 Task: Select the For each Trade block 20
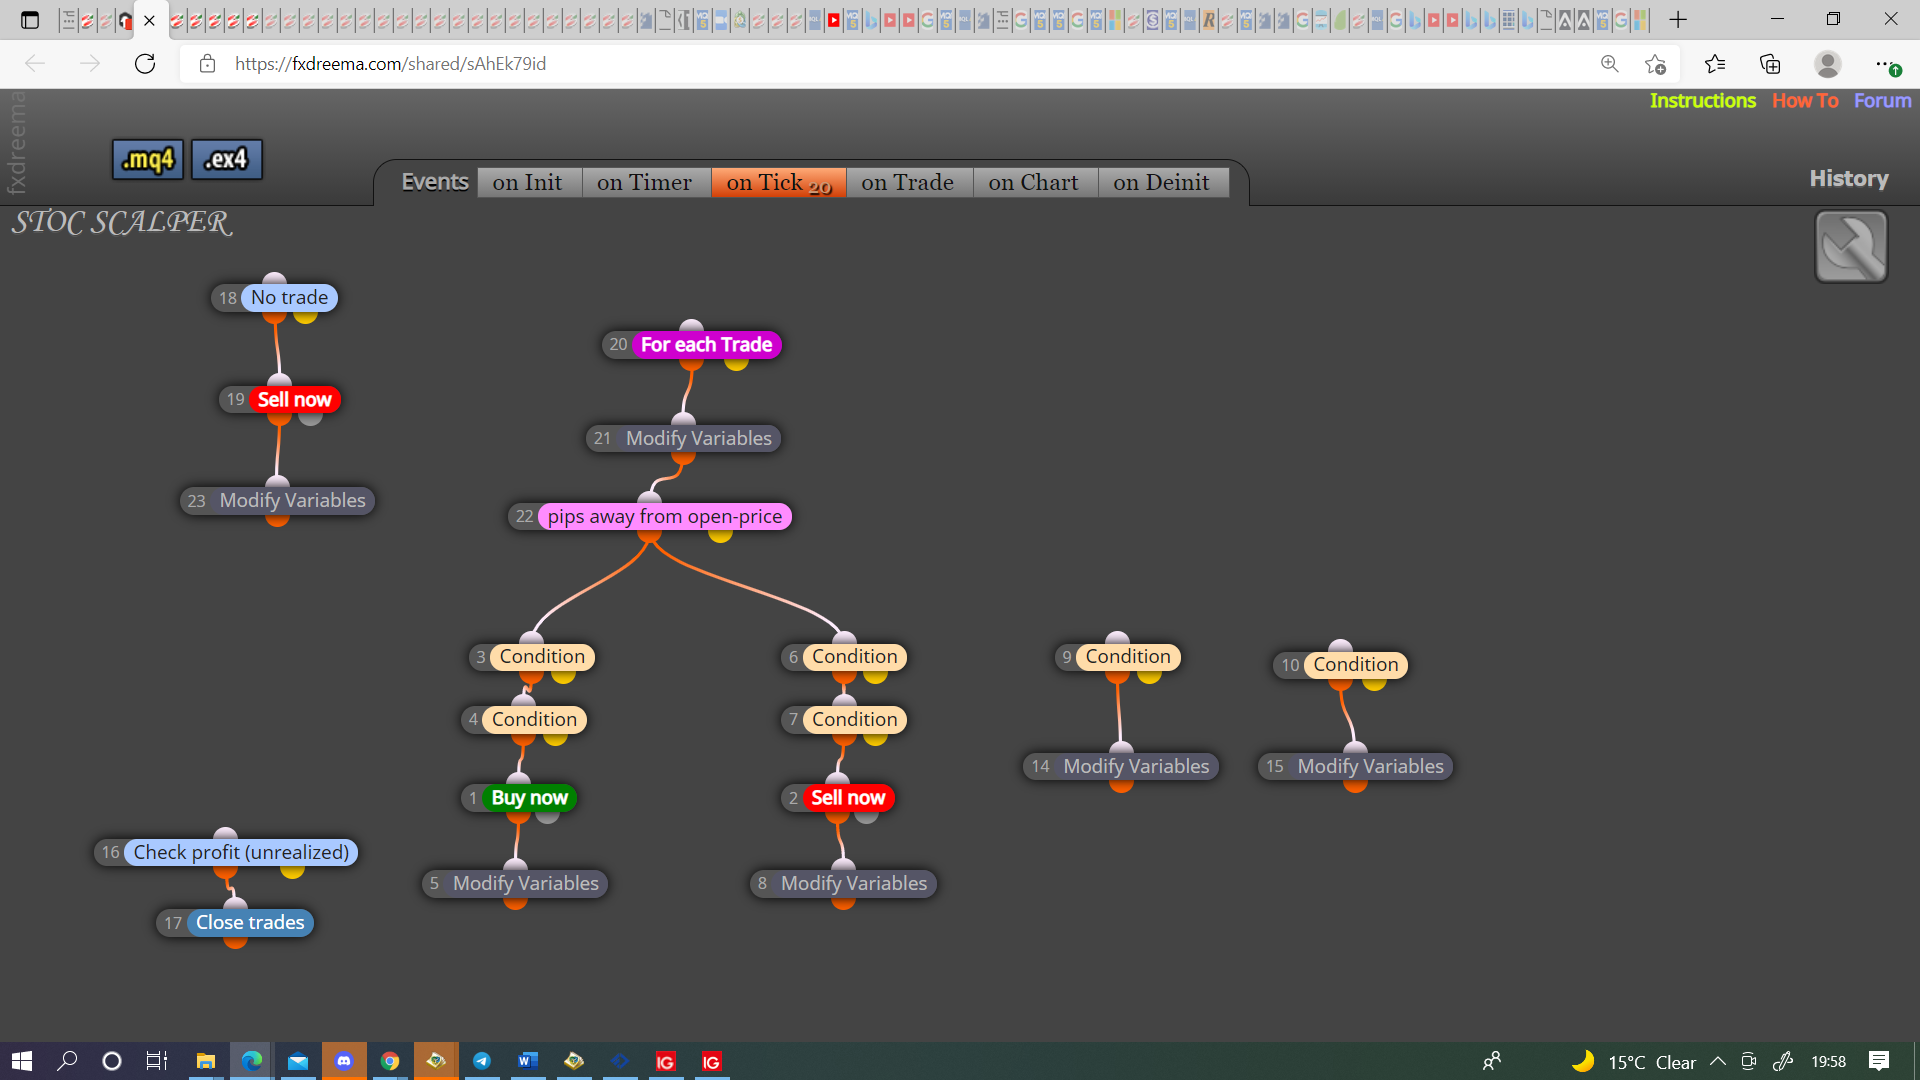point(692,345)
